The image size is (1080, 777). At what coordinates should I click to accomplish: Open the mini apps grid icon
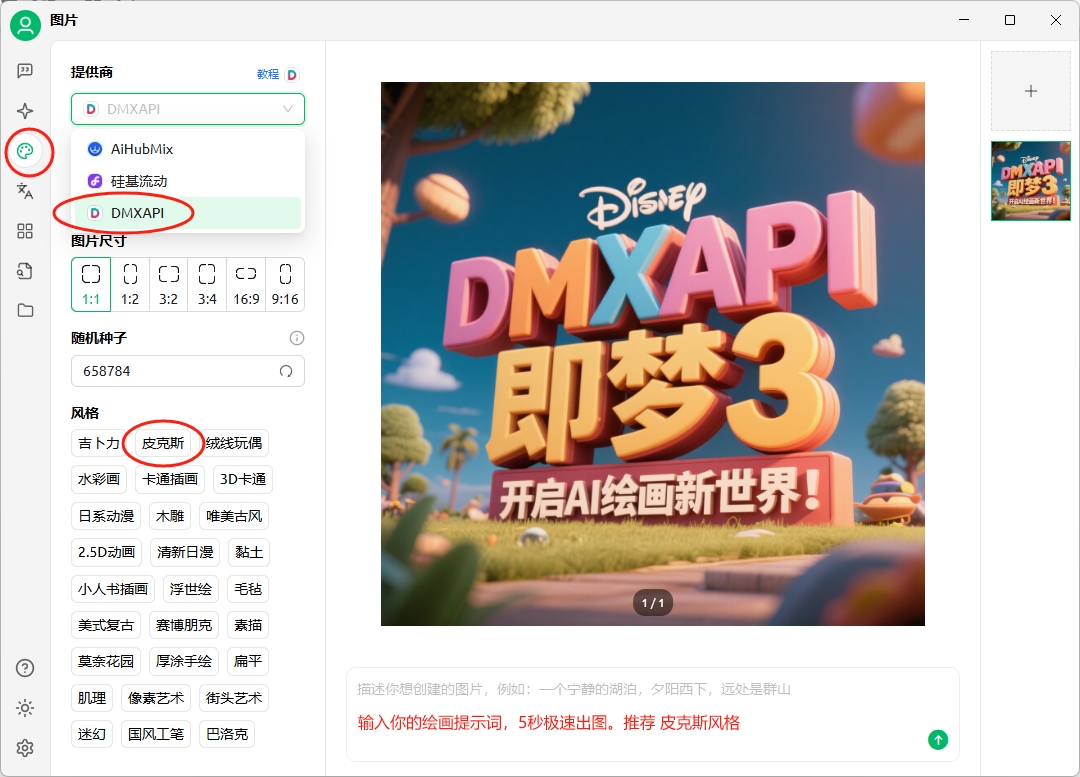coord(25,231)
